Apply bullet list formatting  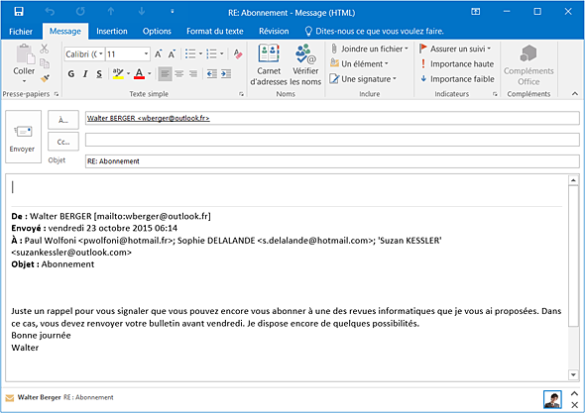(191, 54)
